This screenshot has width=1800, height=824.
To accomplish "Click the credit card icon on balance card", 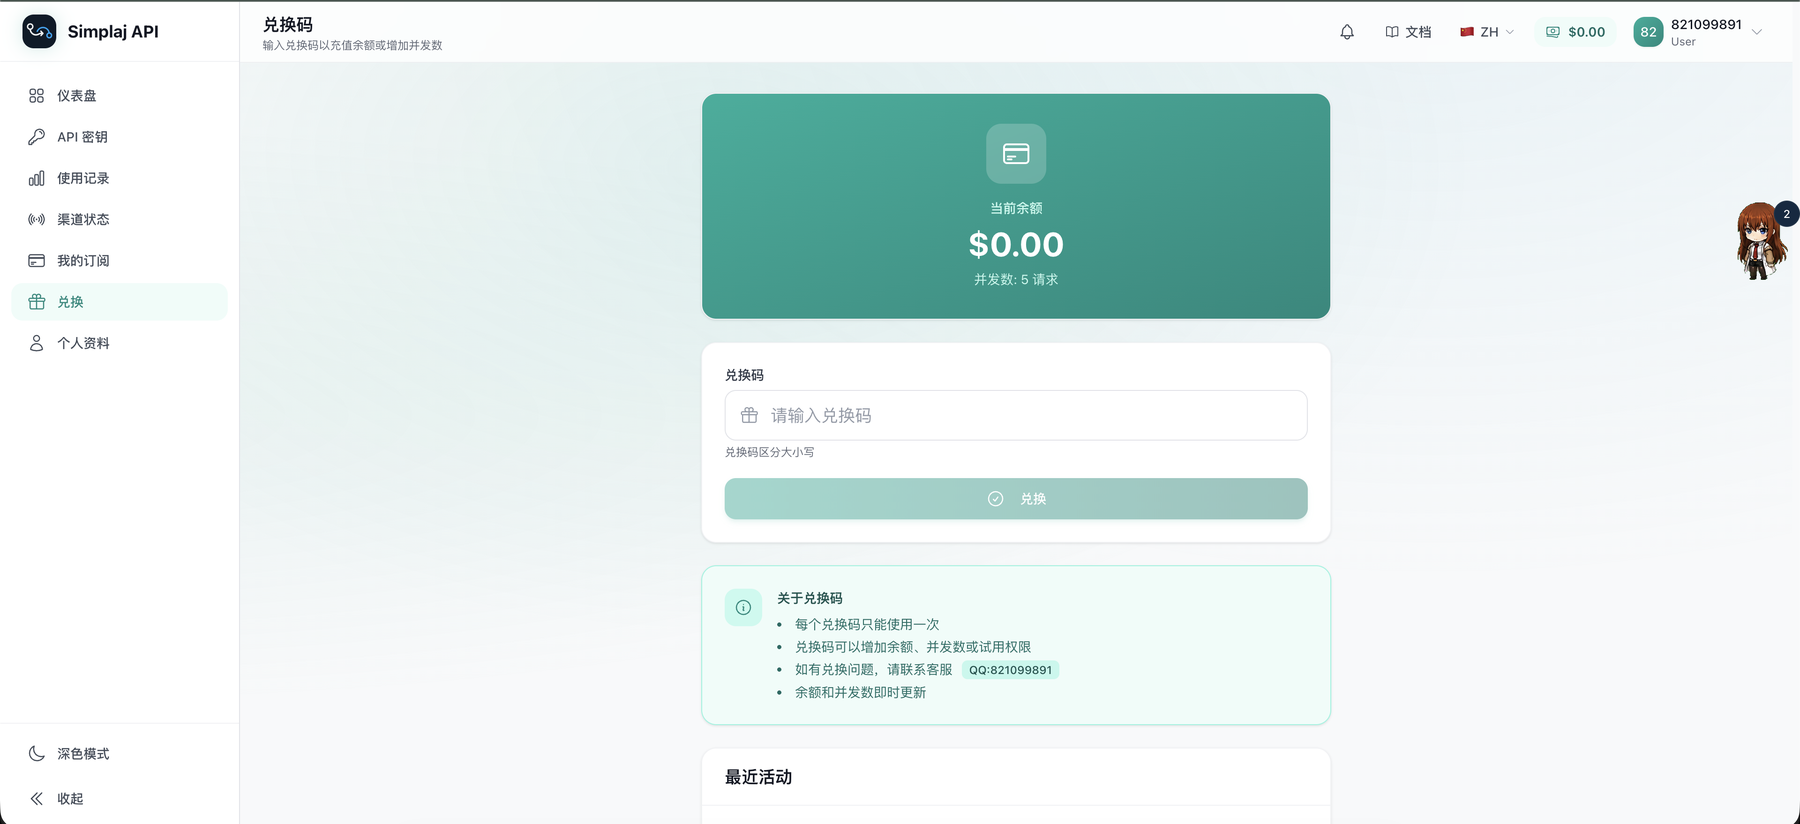I will 1016,154.
